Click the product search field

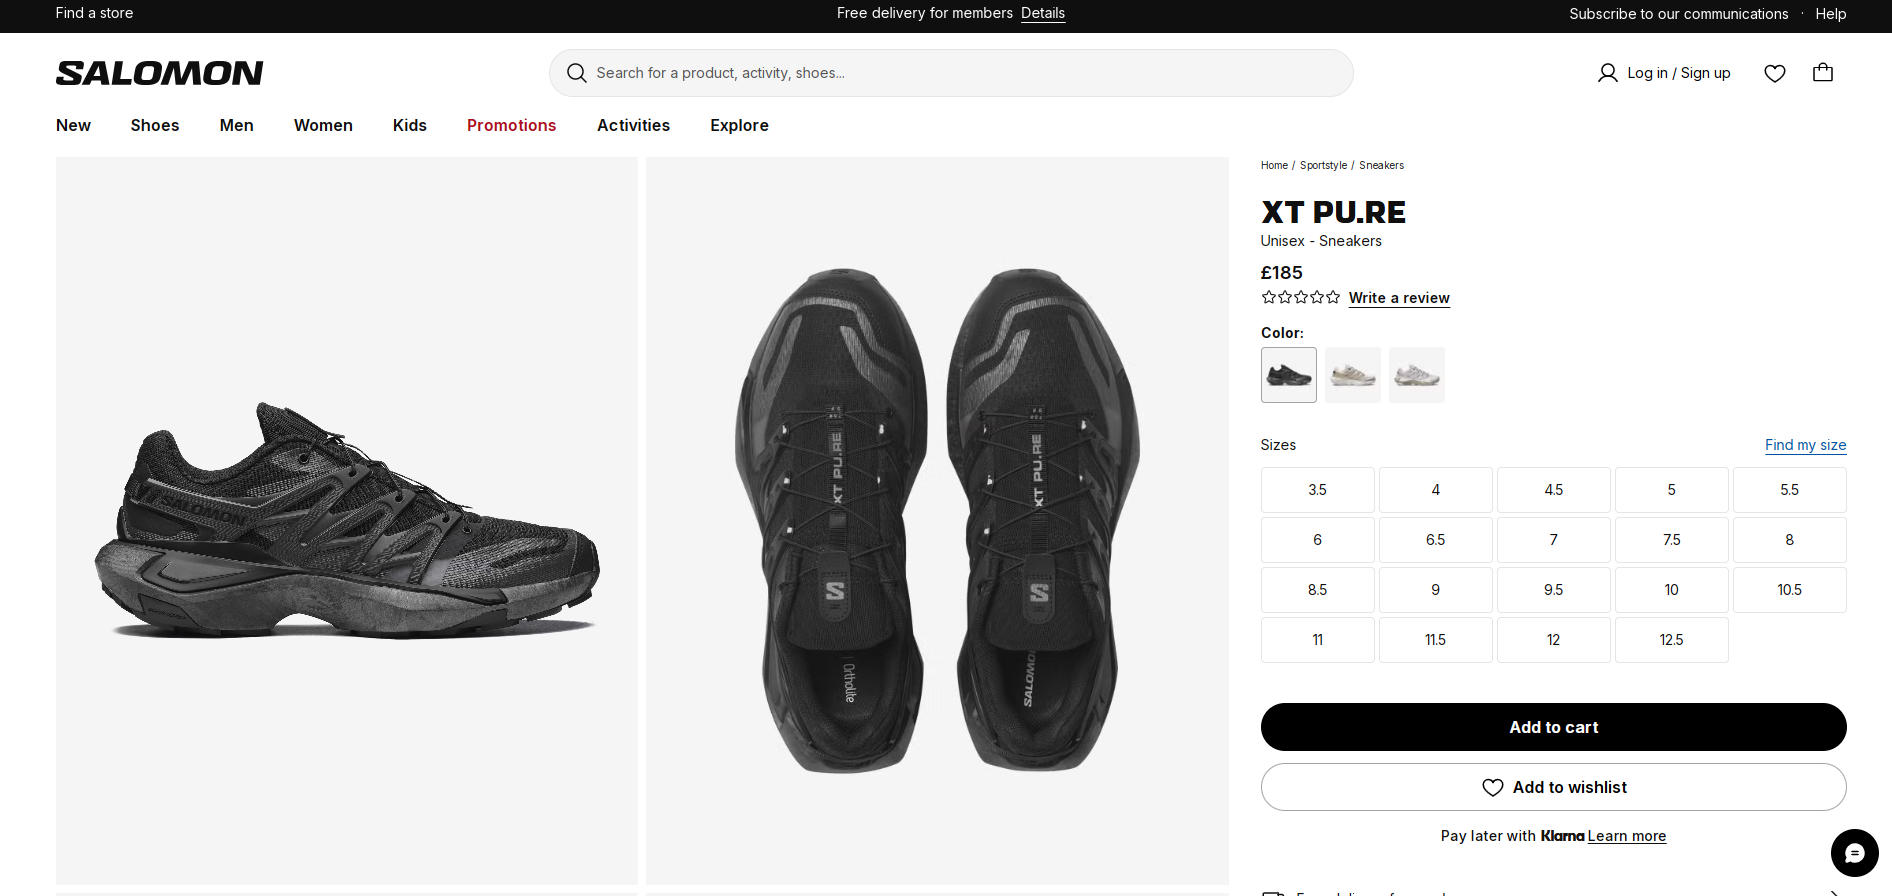tap(950, 73)
